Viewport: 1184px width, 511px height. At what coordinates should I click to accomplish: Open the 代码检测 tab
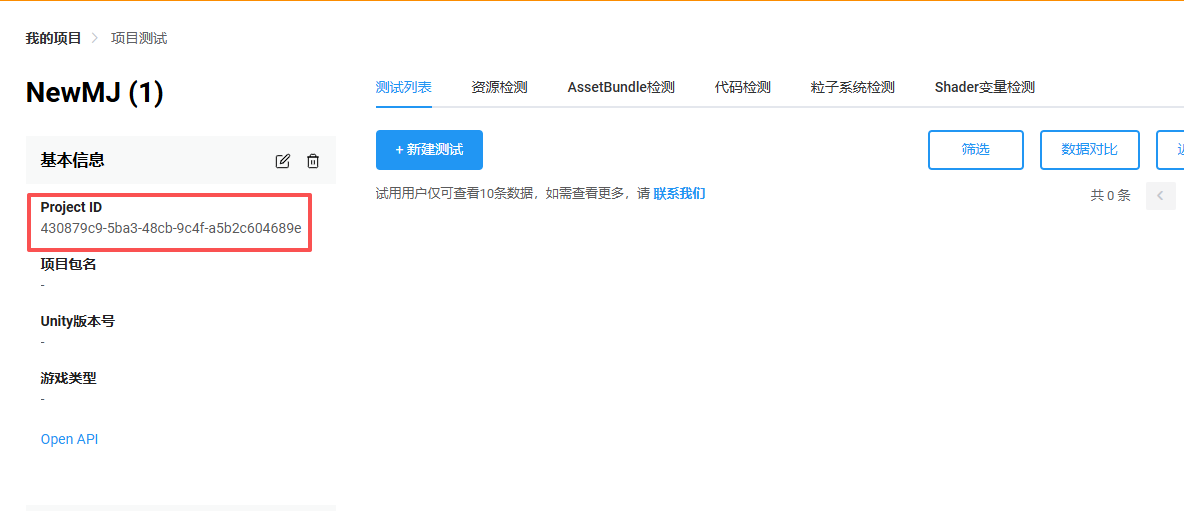point(742,88)
